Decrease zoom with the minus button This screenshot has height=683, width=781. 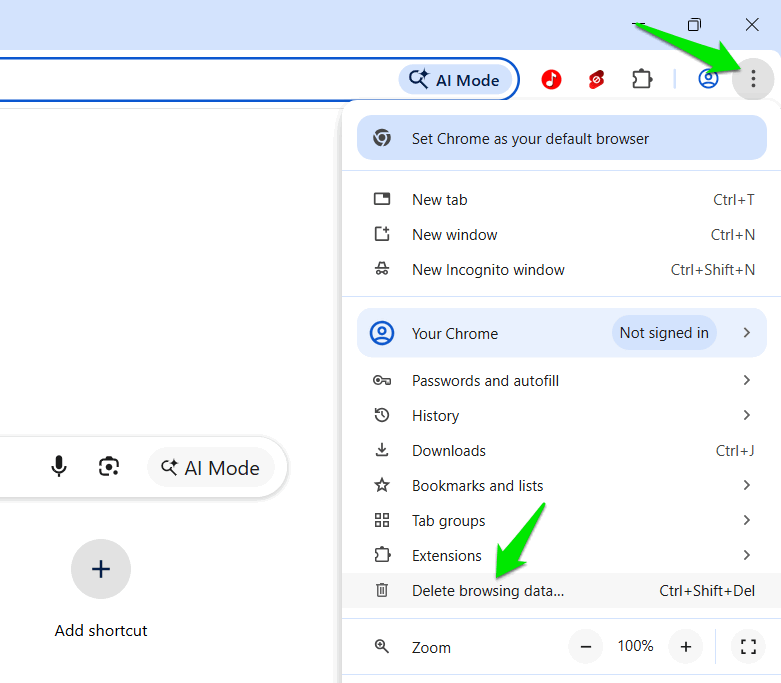(586, 647)
